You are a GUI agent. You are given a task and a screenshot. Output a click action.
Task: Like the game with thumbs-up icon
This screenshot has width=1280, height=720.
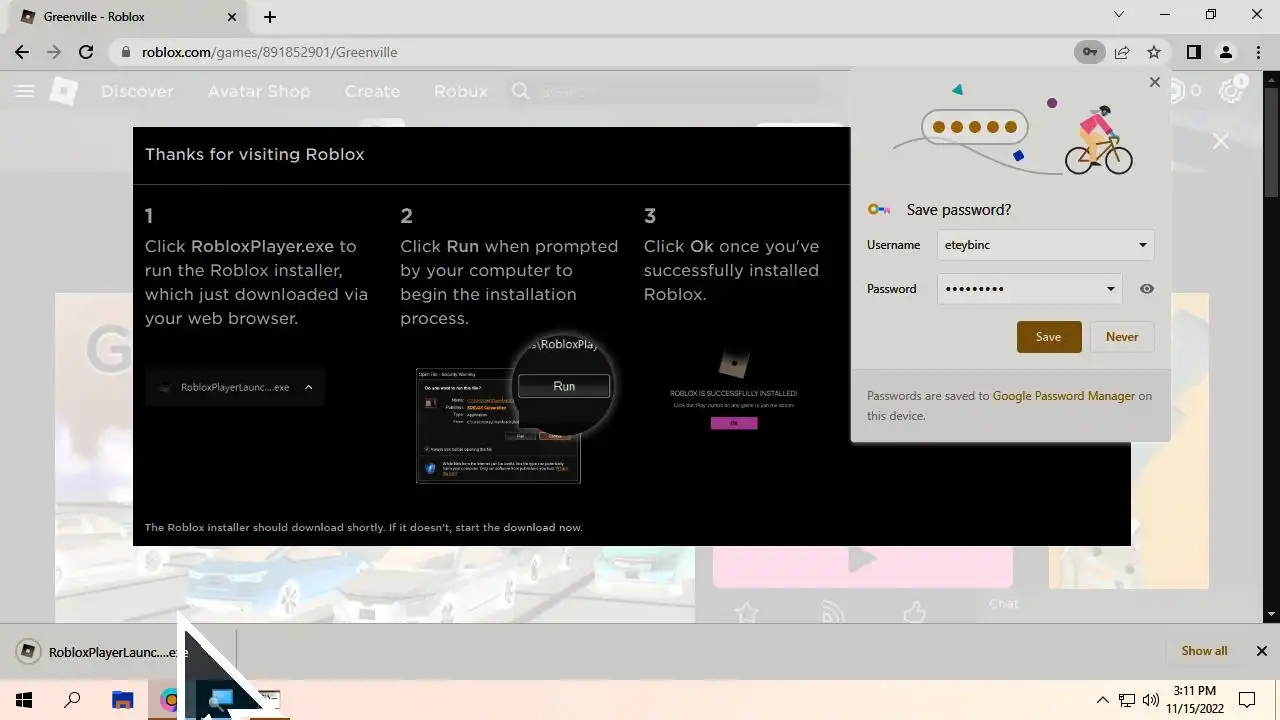click(x=915, y=611)
